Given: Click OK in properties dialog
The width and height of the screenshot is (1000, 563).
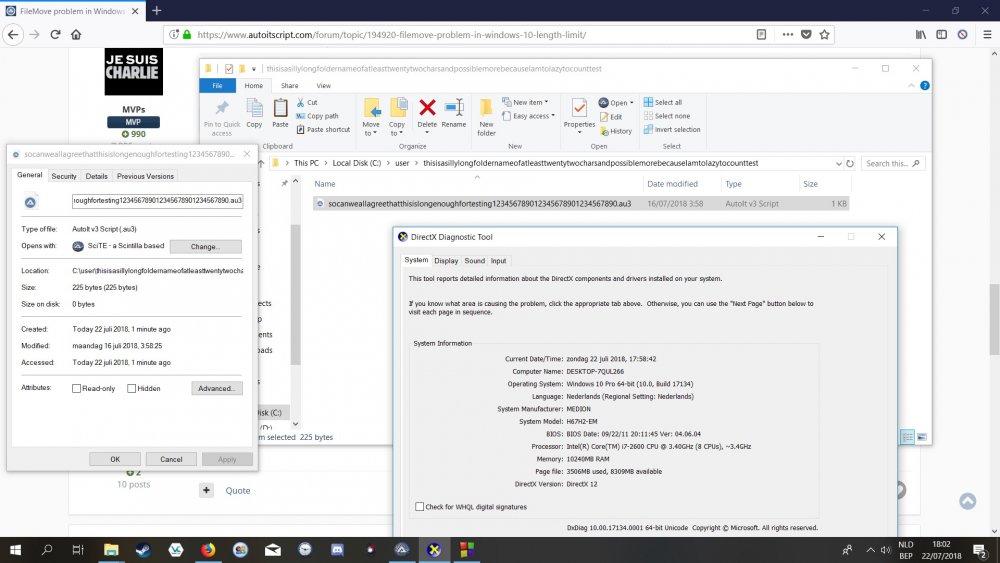Looking at the screenshot, I should (x=115, y=459).
